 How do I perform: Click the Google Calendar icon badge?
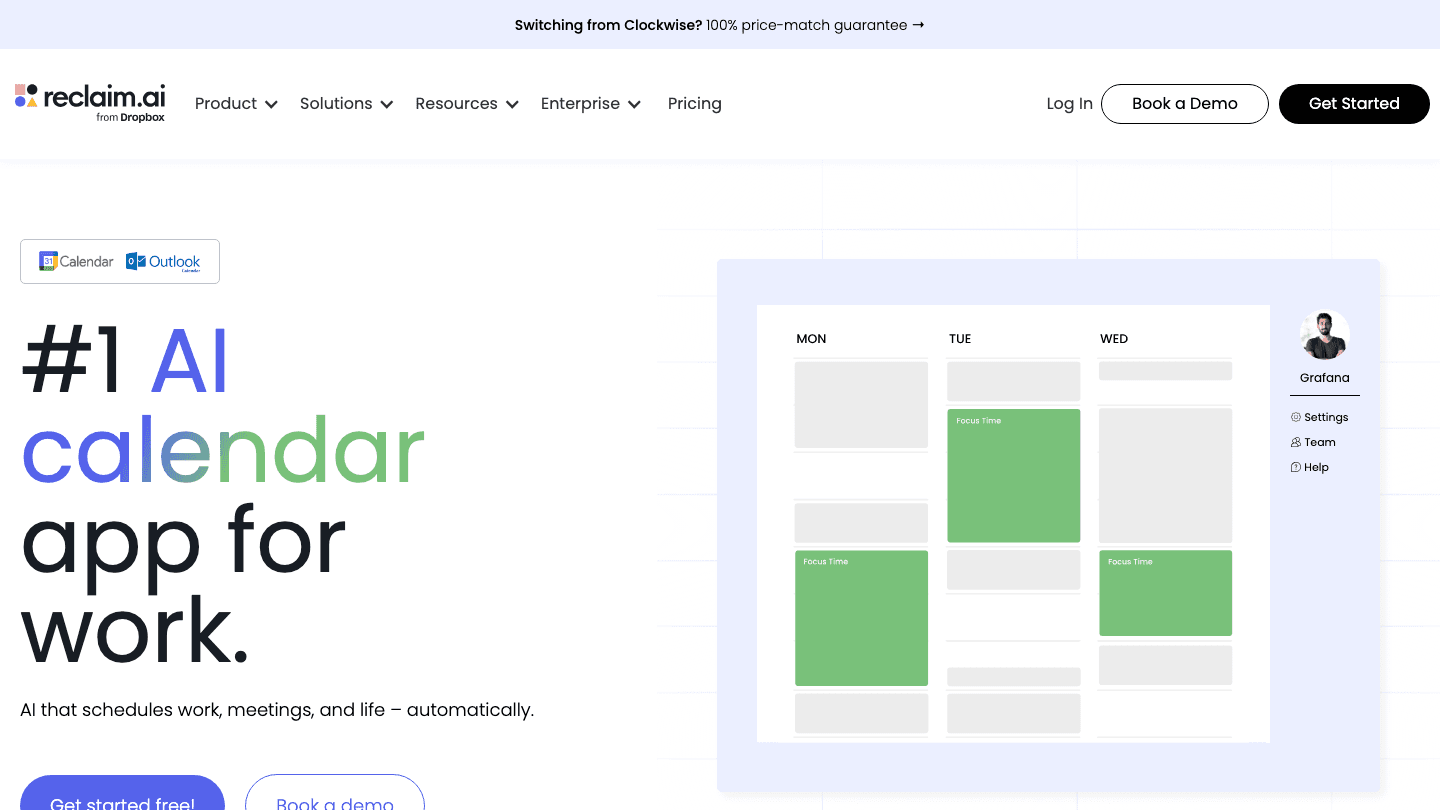click(76, 261)
